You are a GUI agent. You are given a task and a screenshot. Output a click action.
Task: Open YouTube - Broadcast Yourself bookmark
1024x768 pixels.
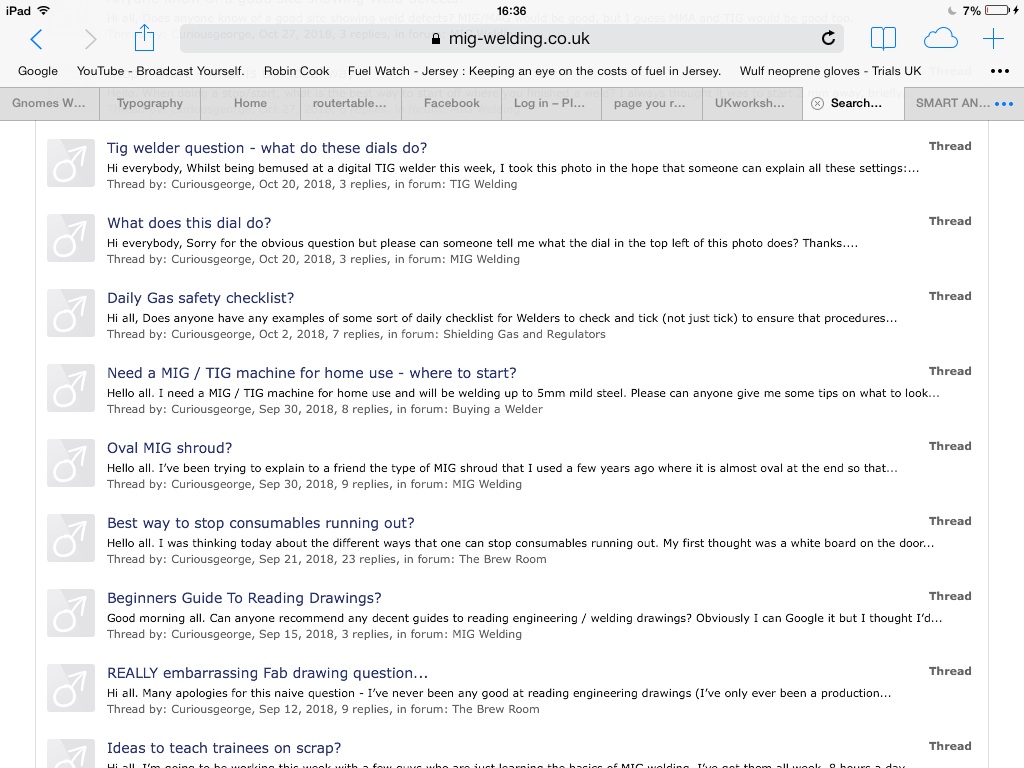click(161, 71)
